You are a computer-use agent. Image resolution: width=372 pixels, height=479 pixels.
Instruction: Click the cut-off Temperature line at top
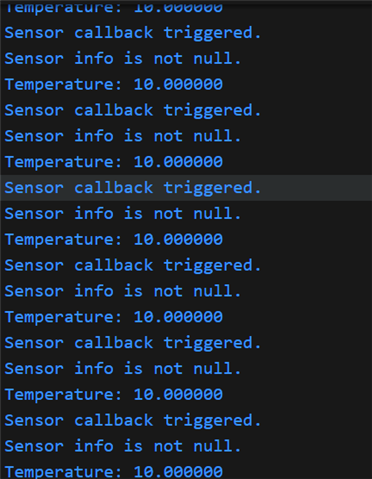click(114, 7)
